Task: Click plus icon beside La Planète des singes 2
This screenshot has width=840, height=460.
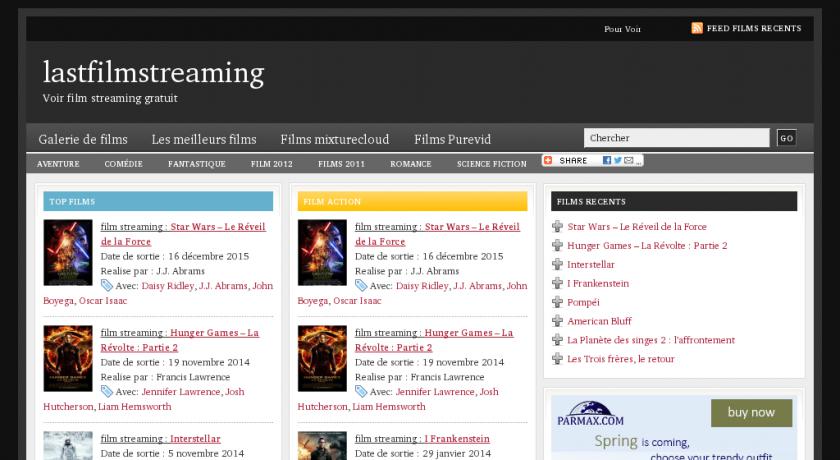Action: click(557, 340)
